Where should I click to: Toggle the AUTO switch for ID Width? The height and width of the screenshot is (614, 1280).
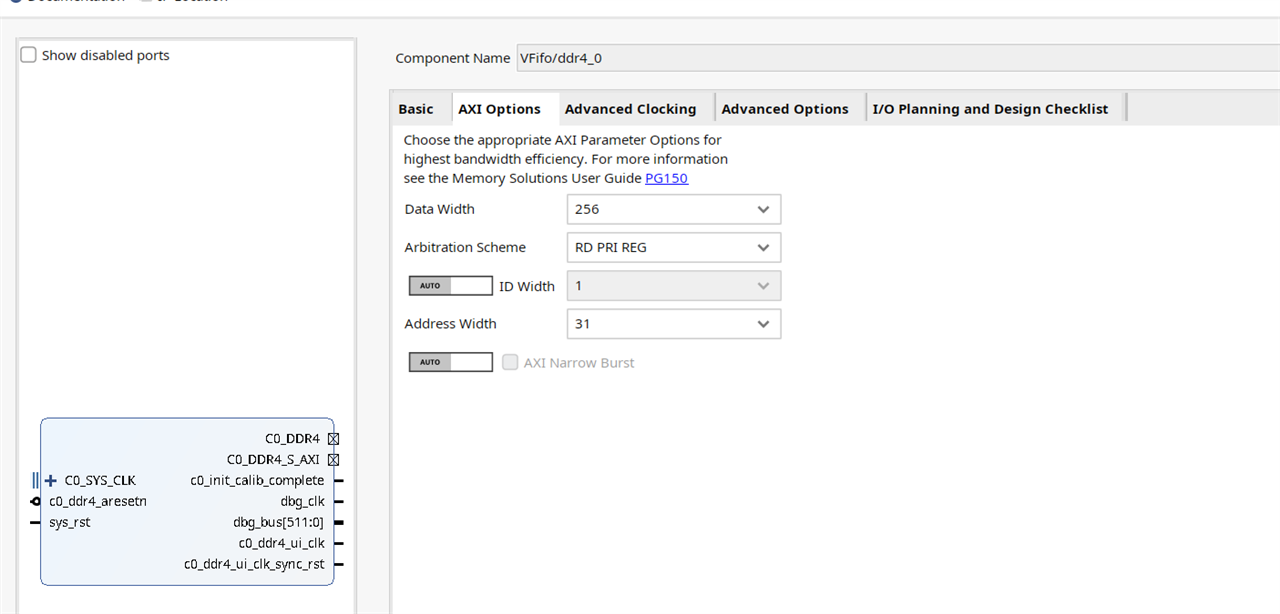click(451, 286)
